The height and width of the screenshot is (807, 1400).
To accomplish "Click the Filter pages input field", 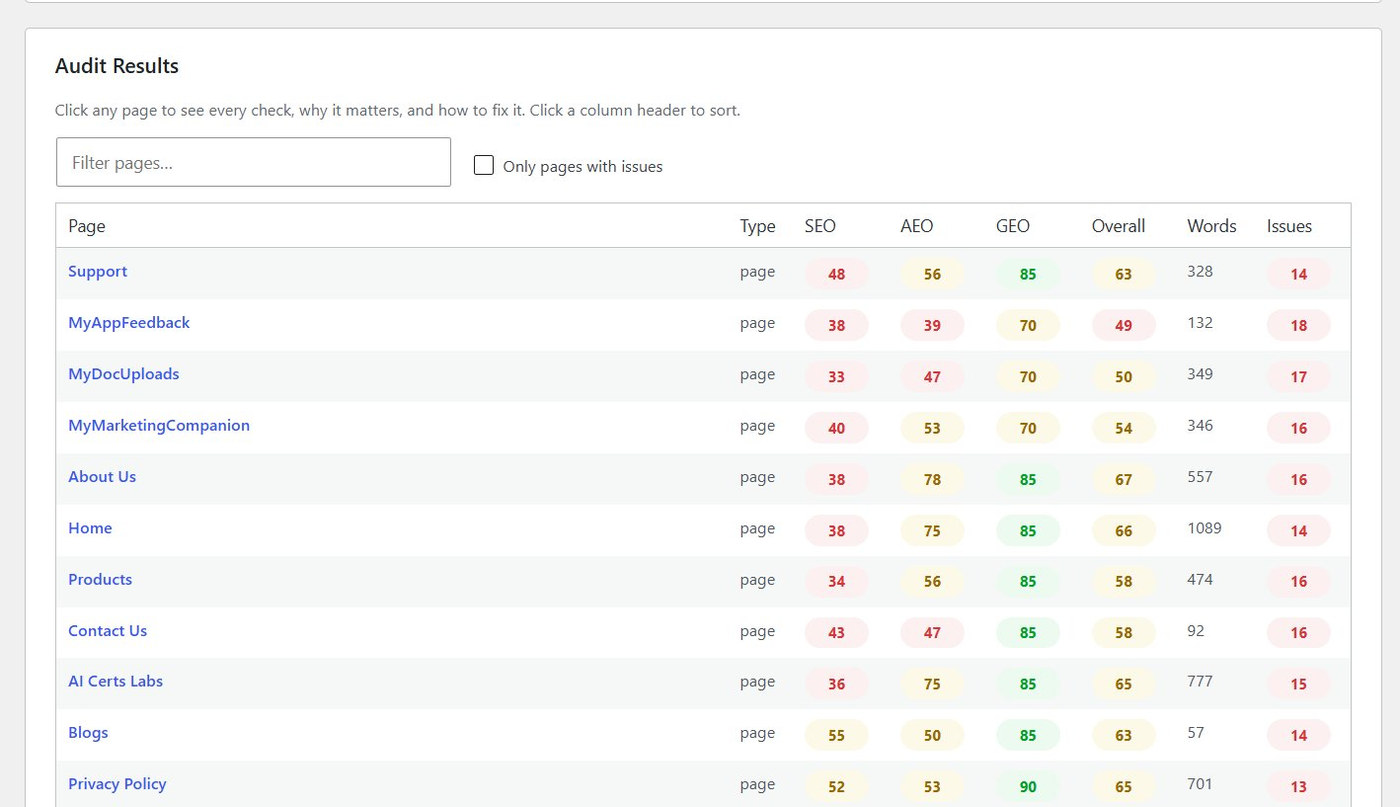I will click(253, 162).
